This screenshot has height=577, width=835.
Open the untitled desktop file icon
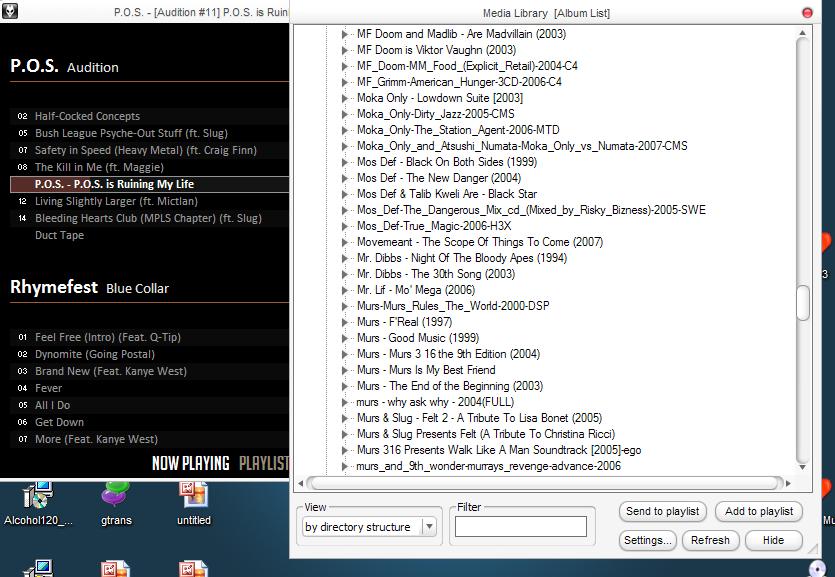point(194,503)
